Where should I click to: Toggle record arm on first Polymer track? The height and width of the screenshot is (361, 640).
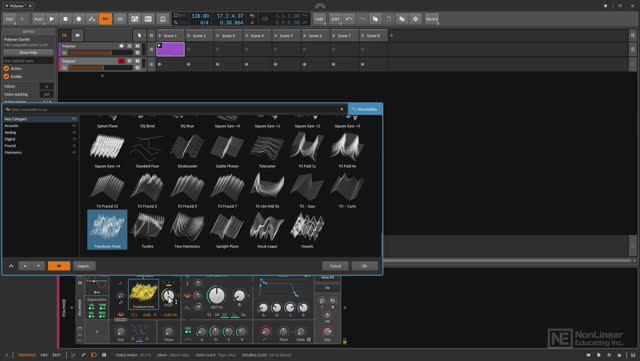pos(121,46)
